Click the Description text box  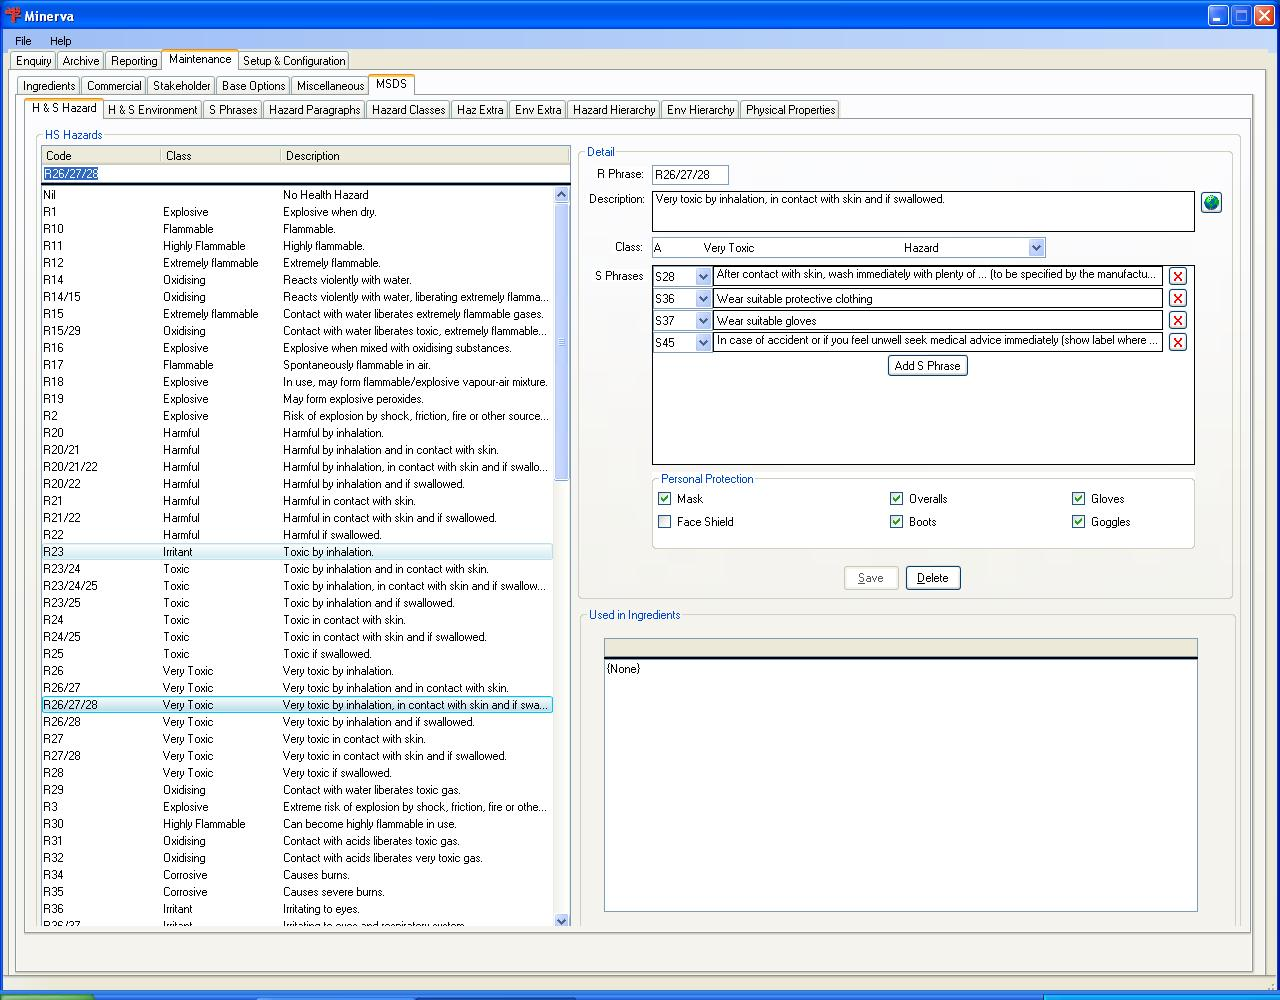[923, 211]
